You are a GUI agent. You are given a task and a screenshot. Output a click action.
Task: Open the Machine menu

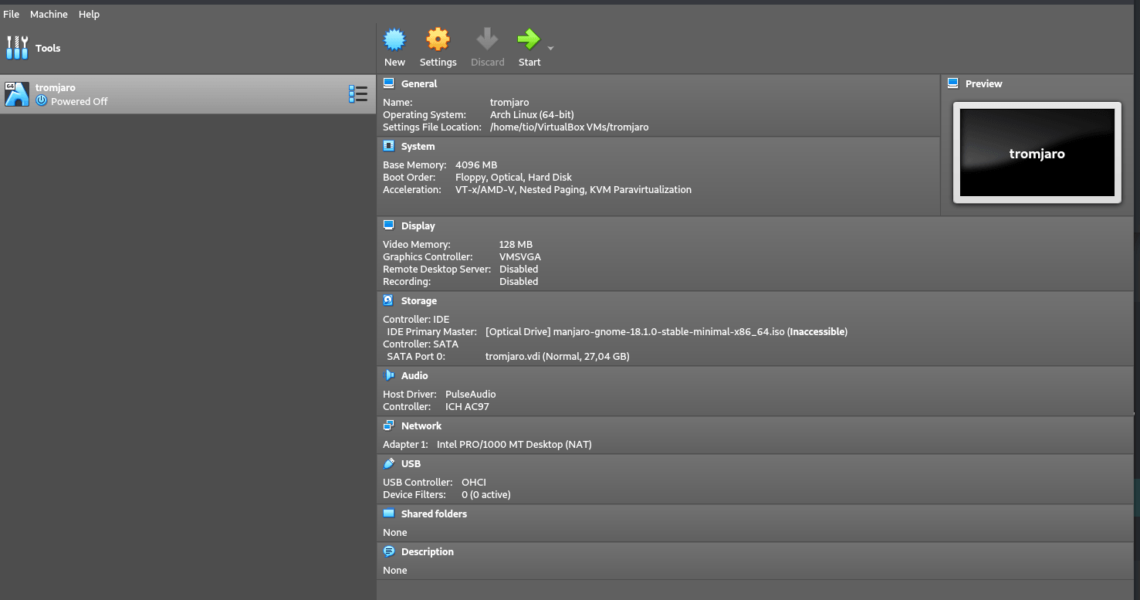(49, 14)
